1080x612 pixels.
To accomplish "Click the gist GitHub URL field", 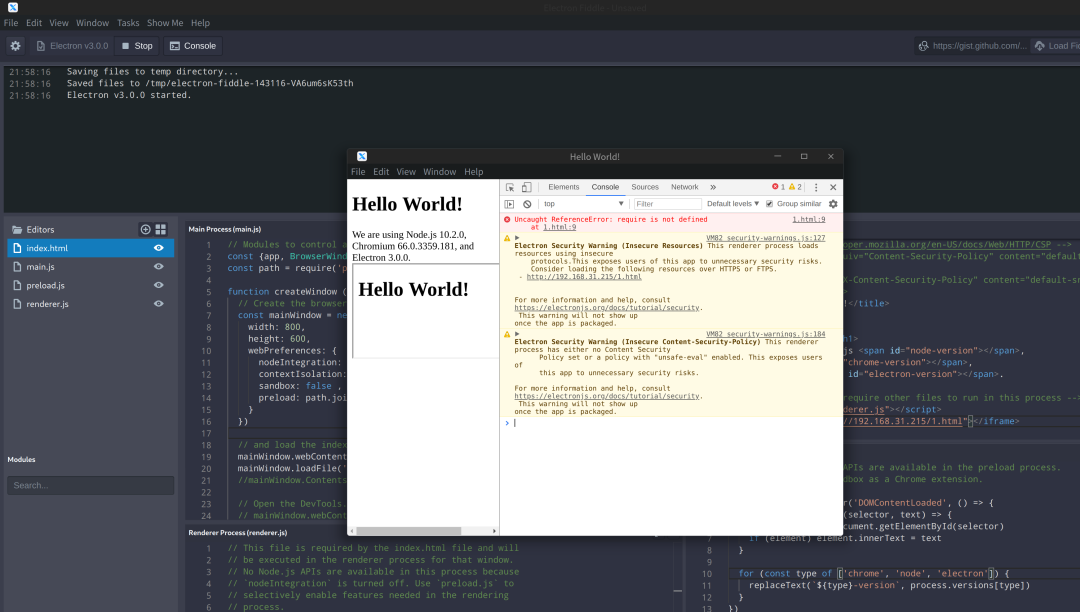I will pos(973,46).
